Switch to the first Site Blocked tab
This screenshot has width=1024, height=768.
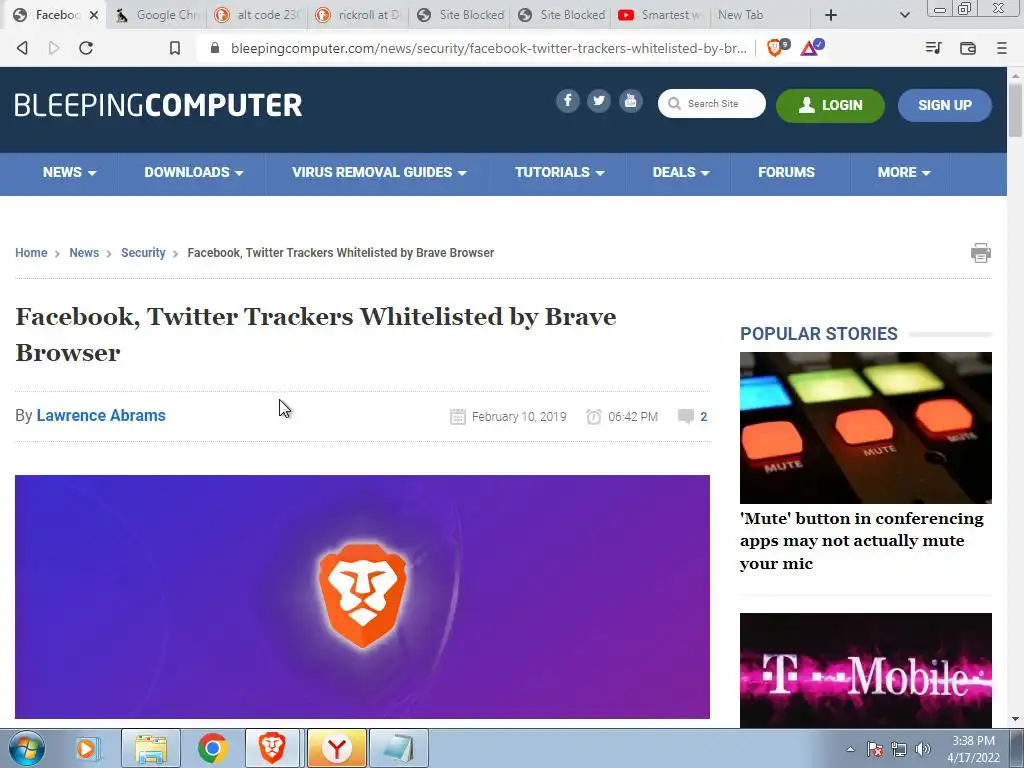(460, 14)
